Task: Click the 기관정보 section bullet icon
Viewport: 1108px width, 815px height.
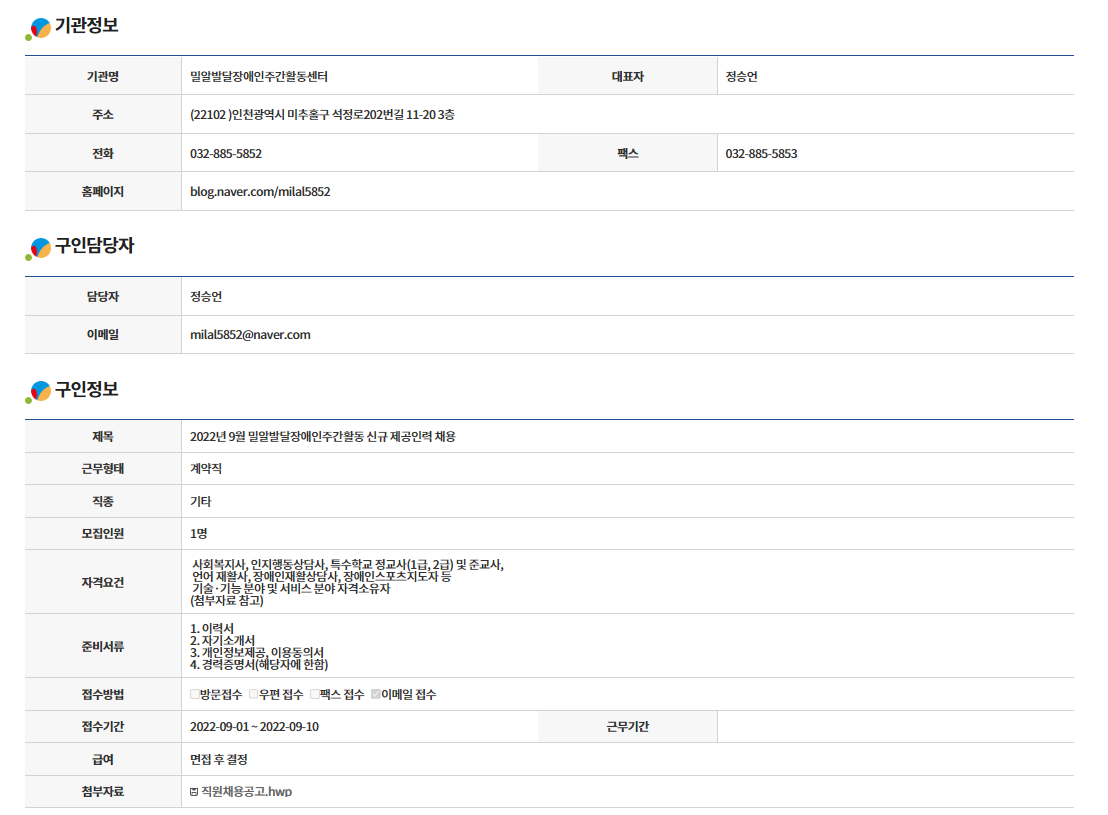Action: 38,29
